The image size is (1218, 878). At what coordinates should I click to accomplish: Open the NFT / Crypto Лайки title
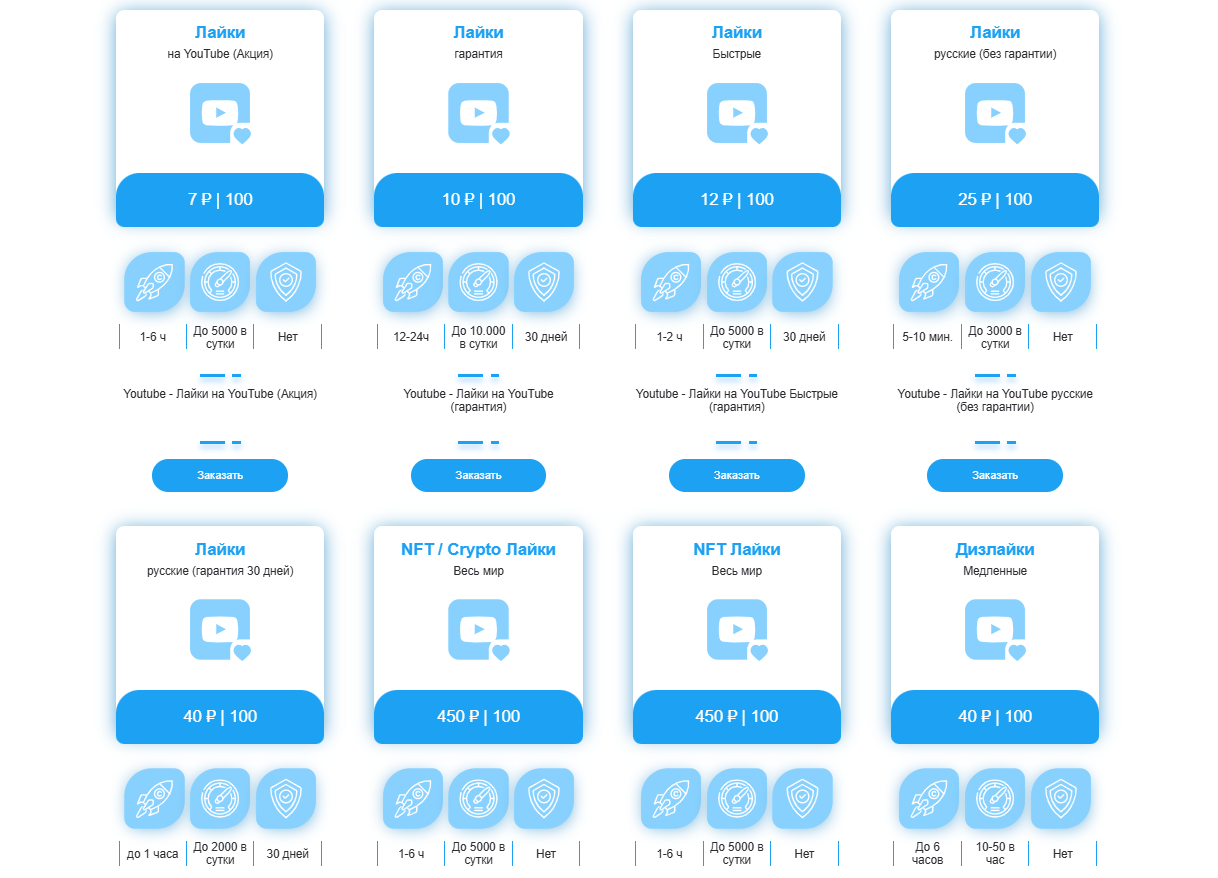[x=478, y=549]
